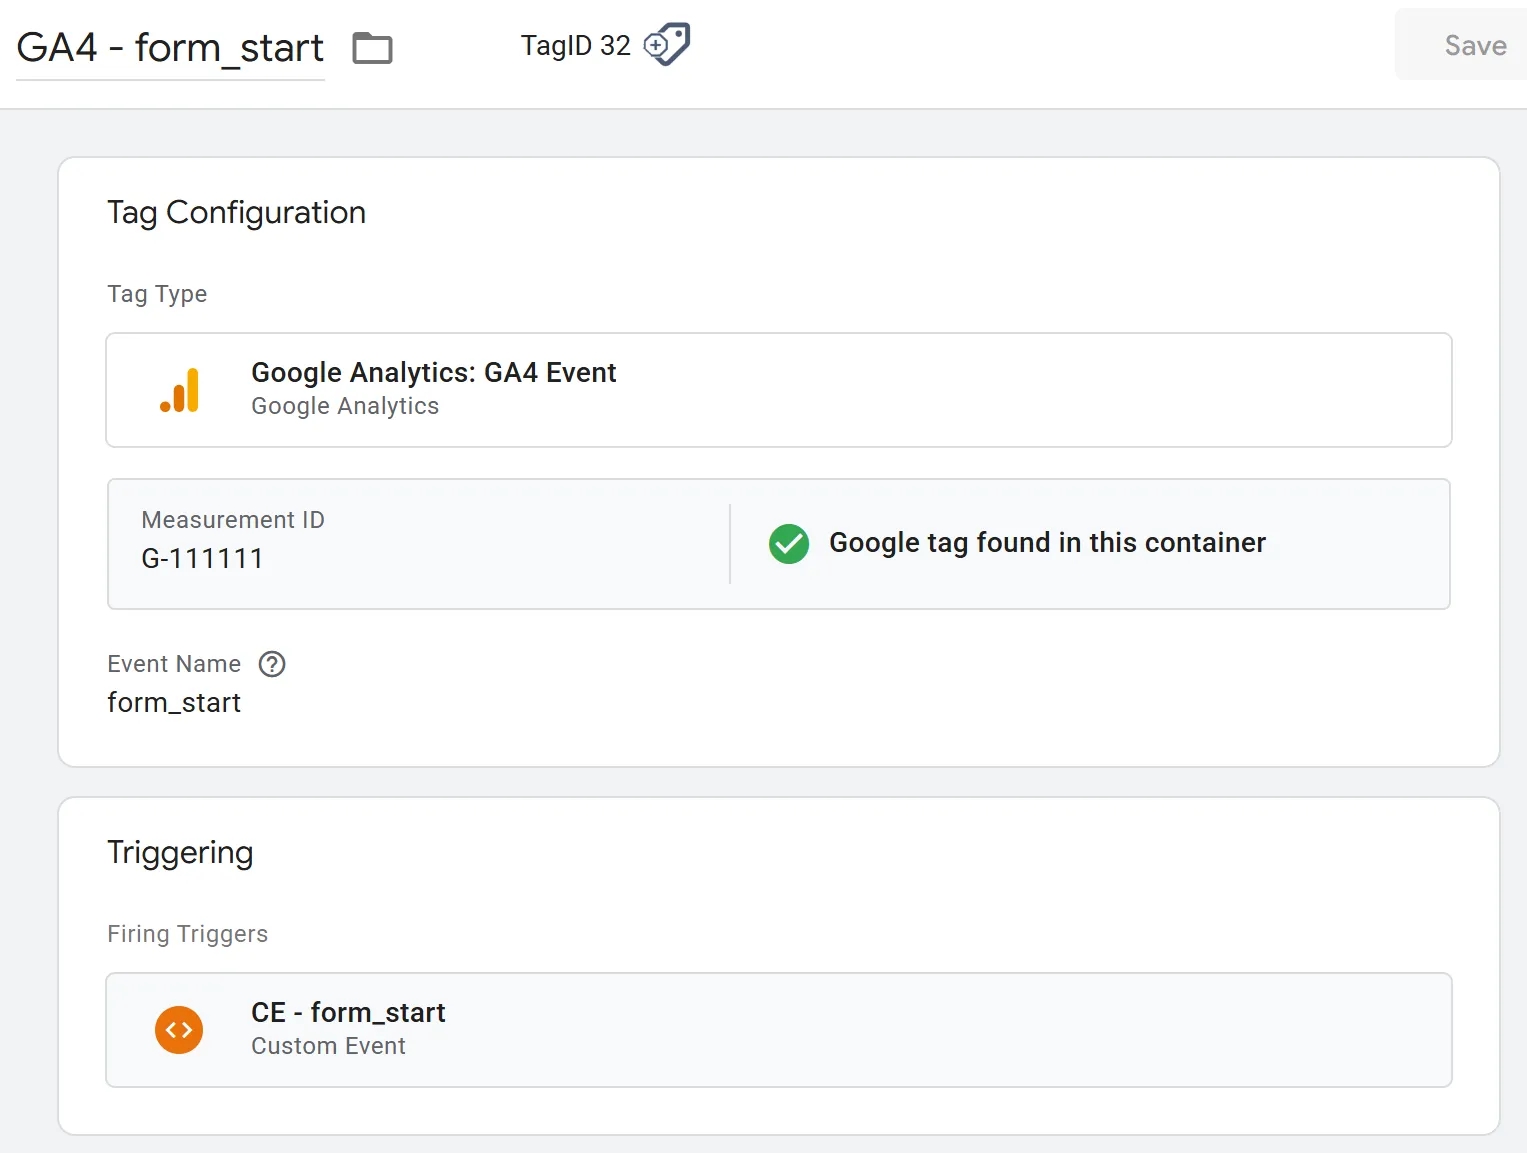Click the Event Name label
The width and height of the screenshot is (1527, 1153).
[x=174, y=664]
